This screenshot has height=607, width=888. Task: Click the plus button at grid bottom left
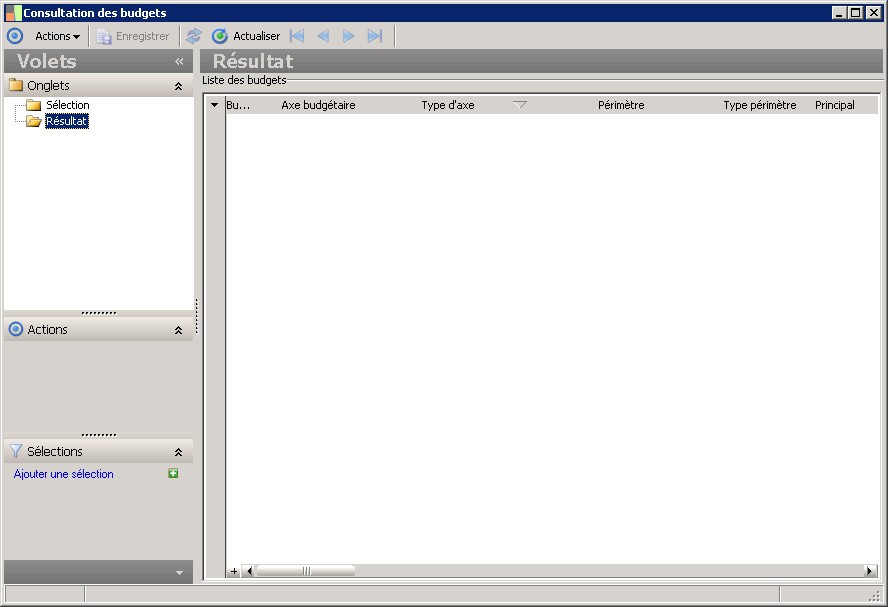234,571
